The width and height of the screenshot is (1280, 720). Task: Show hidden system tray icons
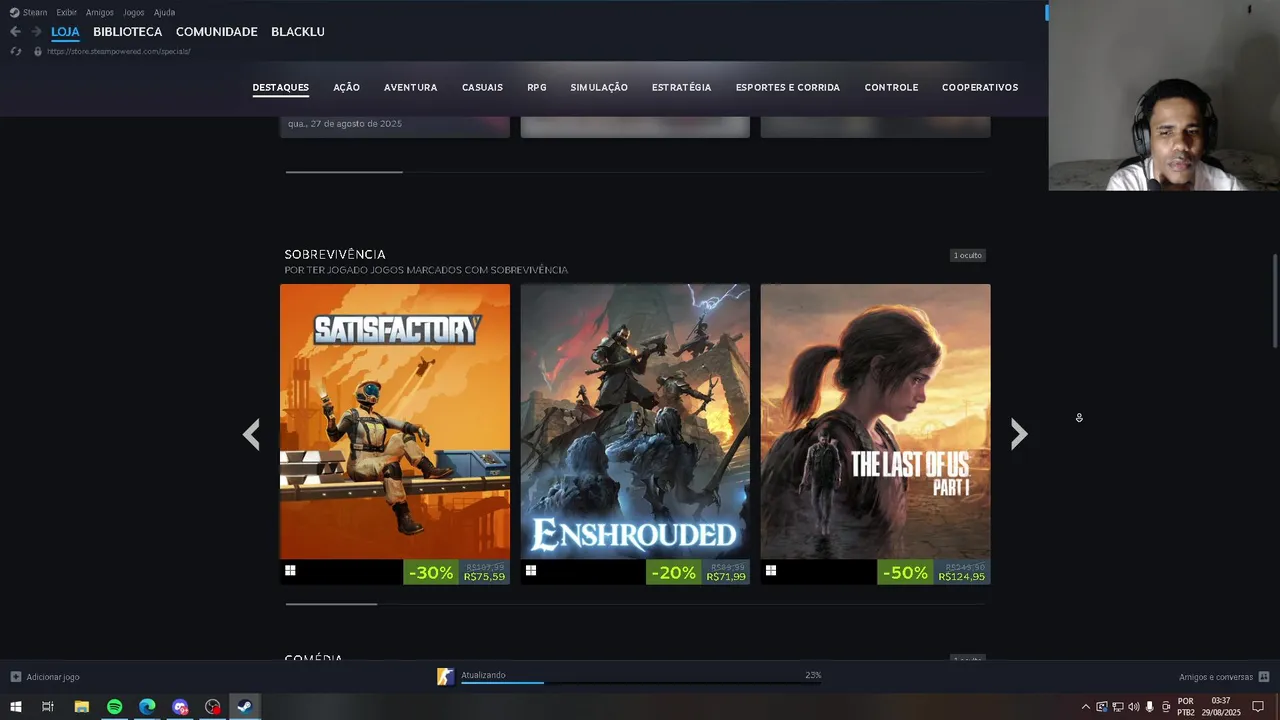point(1086,707)
